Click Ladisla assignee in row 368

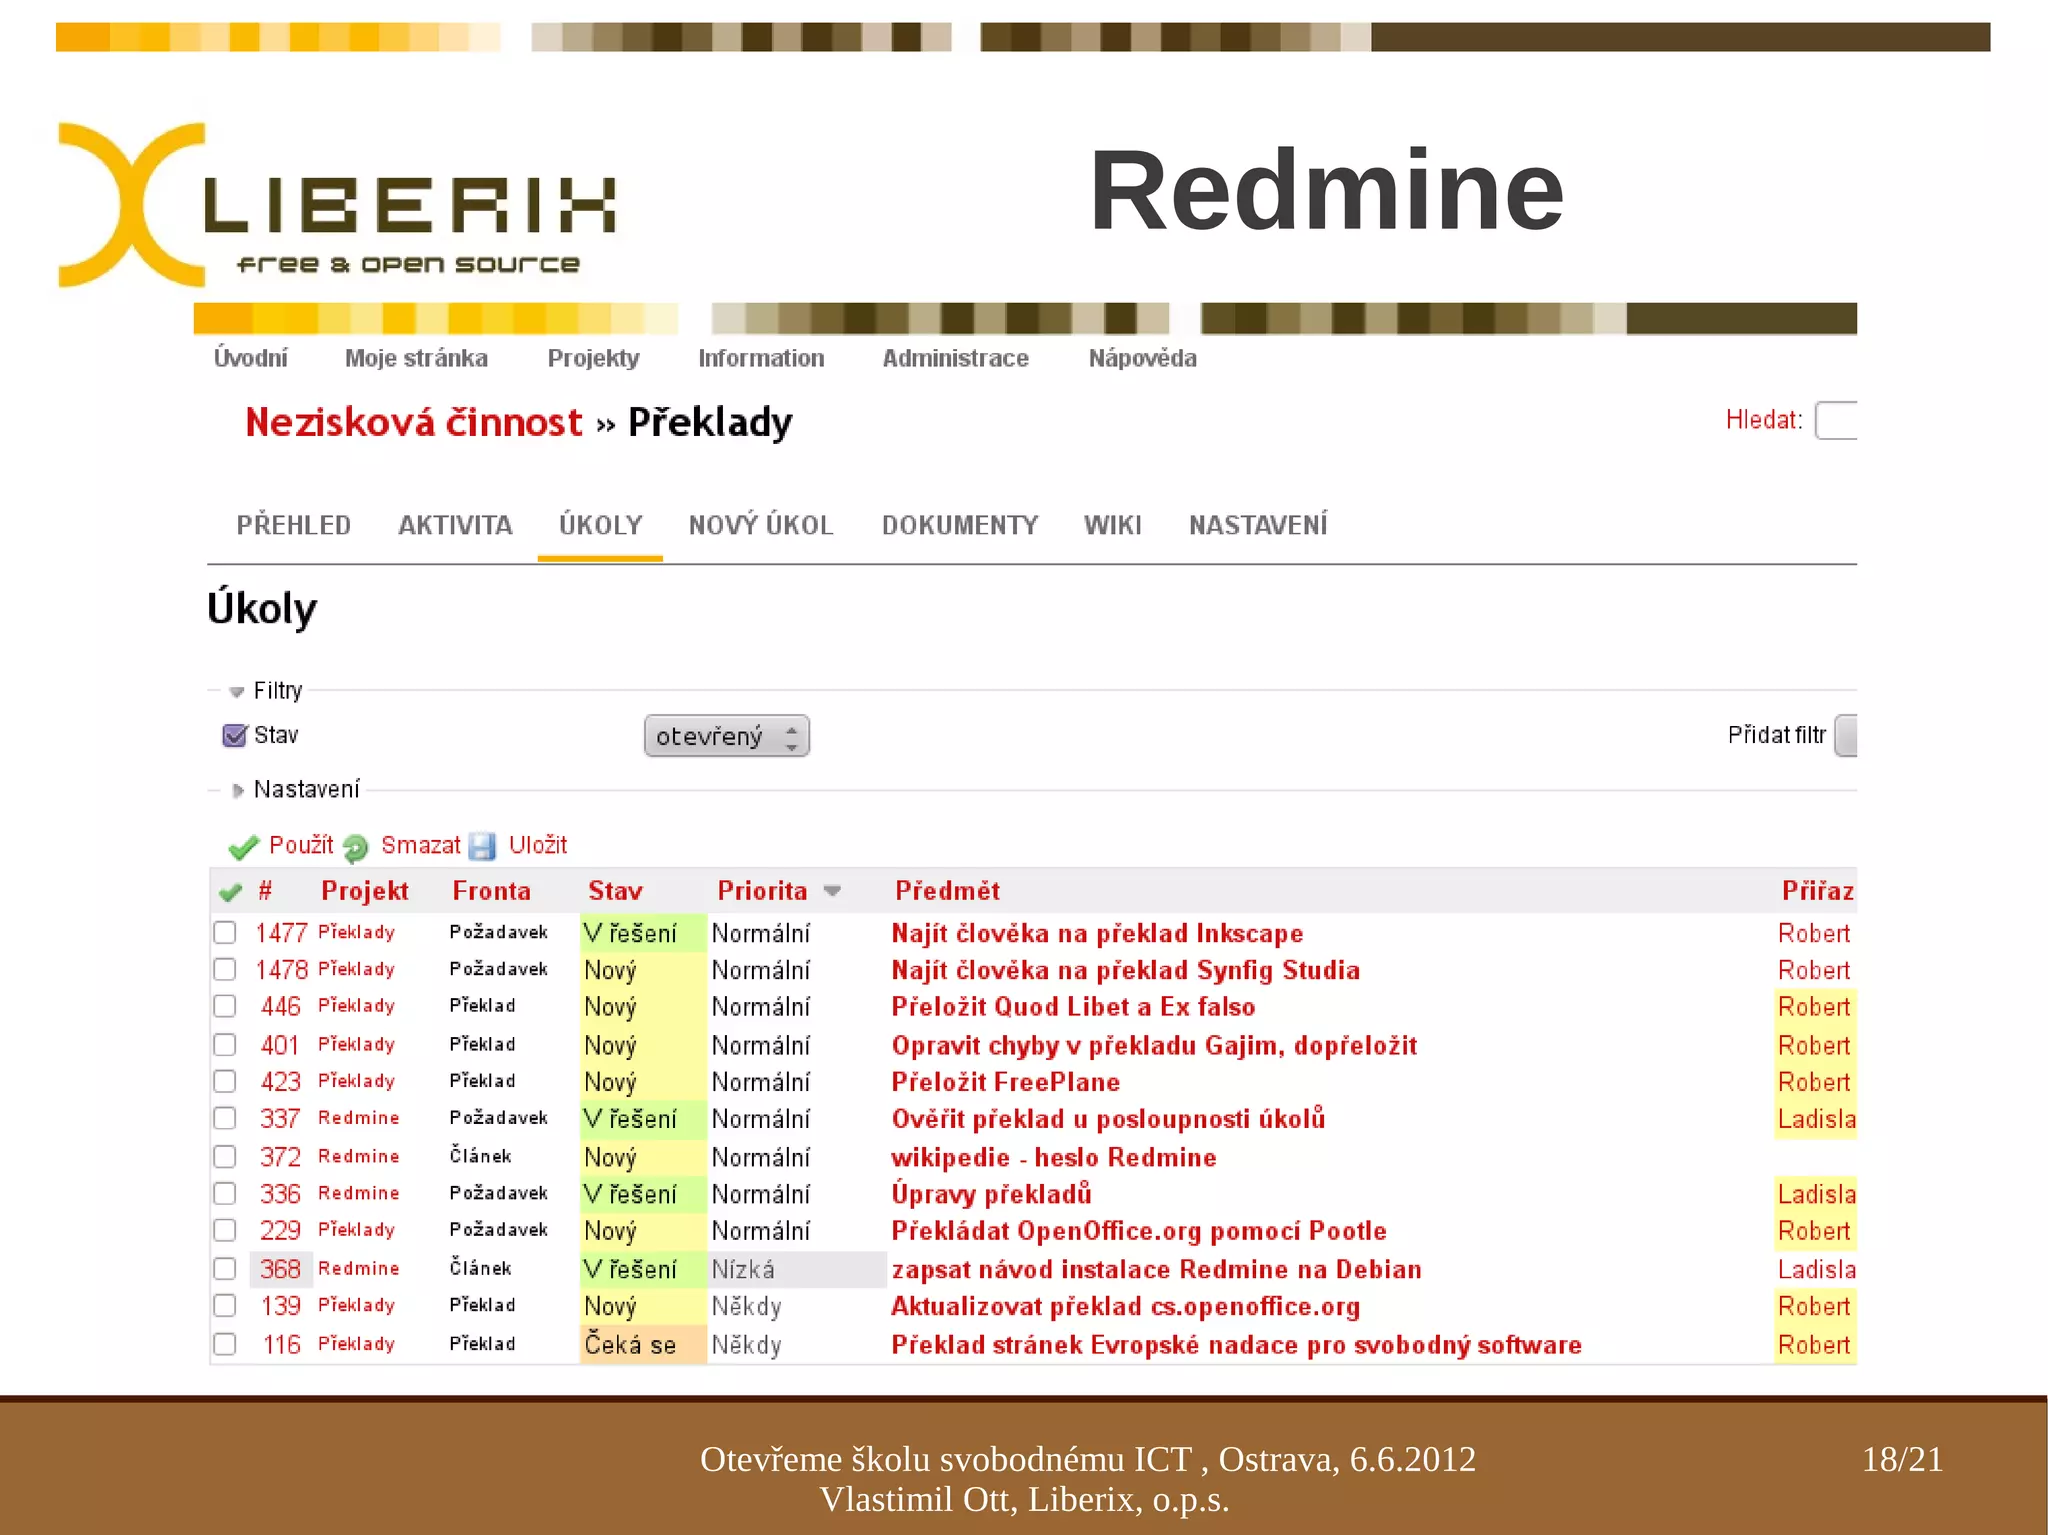click(1816, 1269)
